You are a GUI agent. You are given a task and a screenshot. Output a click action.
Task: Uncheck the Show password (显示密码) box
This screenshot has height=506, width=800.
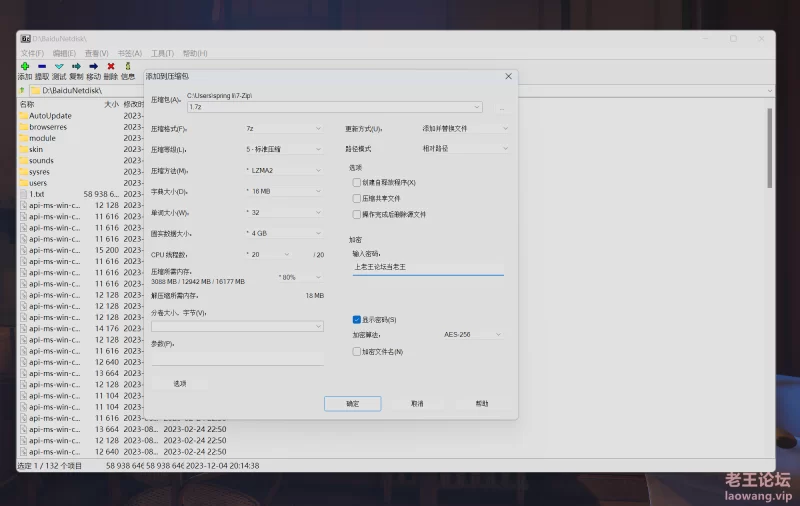357,319
